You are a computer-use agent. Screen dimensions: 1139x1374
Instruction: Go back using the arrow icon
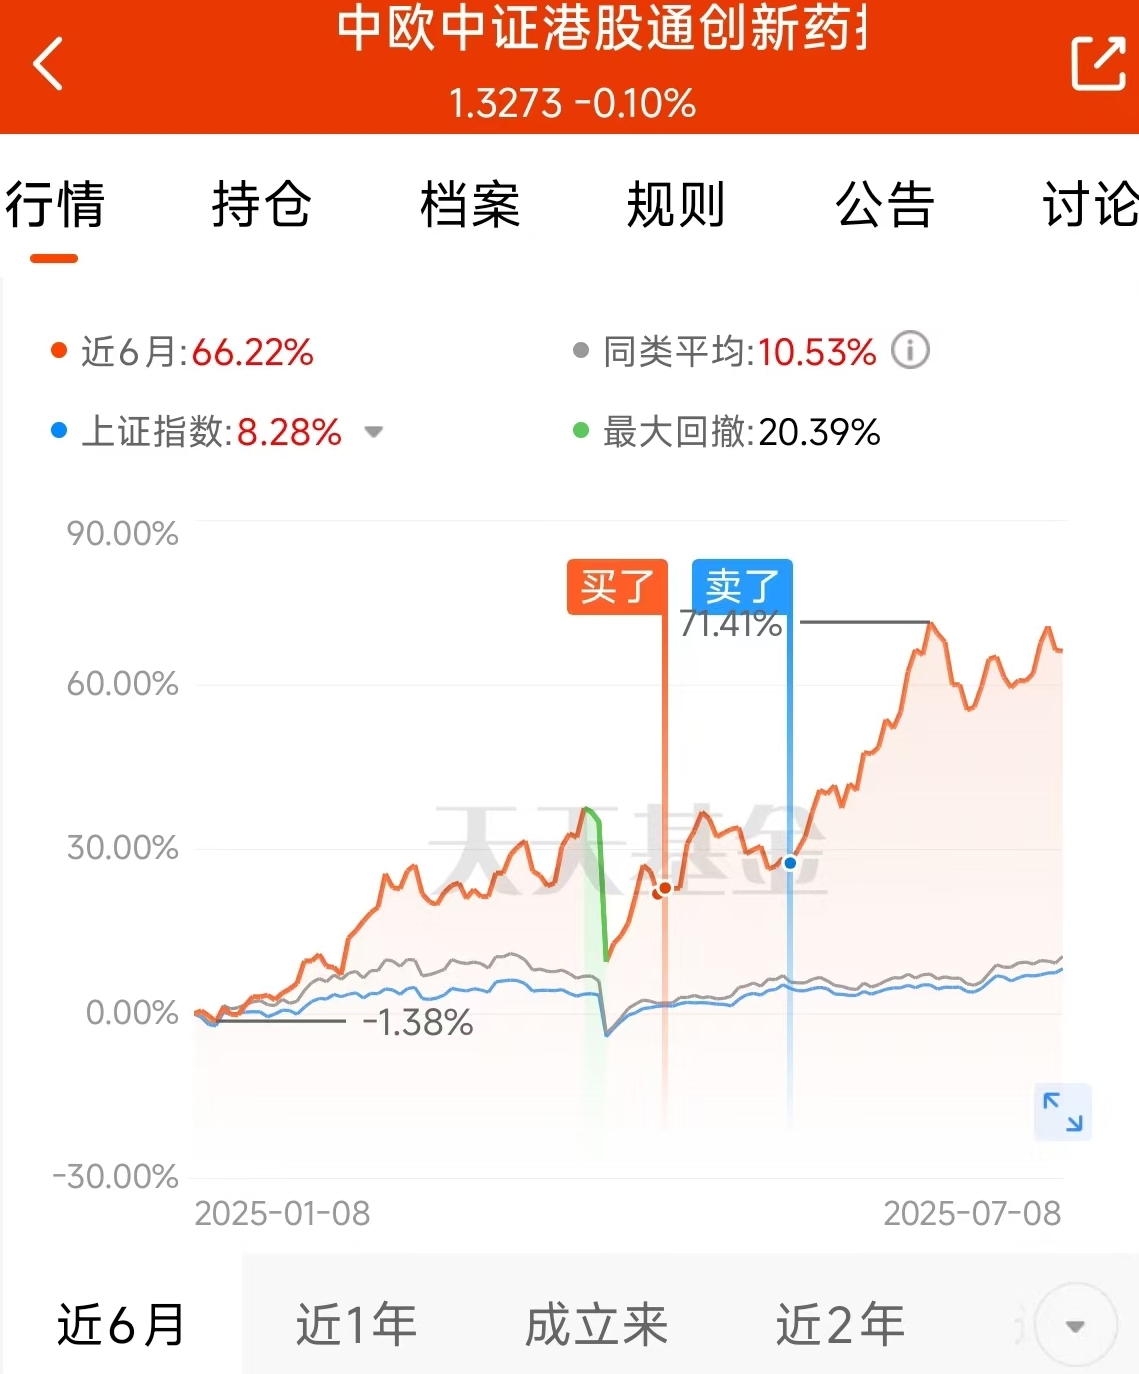coord(48,64)
